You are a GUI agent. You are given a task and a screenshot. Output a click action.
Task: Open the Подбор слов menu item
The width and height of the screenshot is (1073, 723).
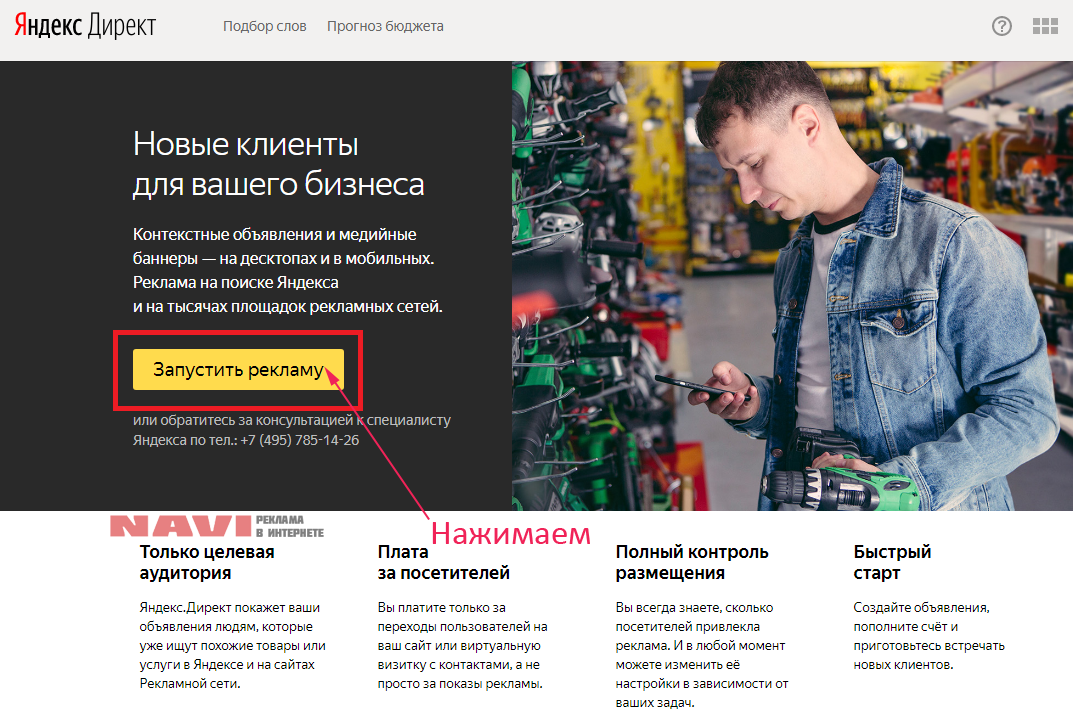[x=265, y=26]
